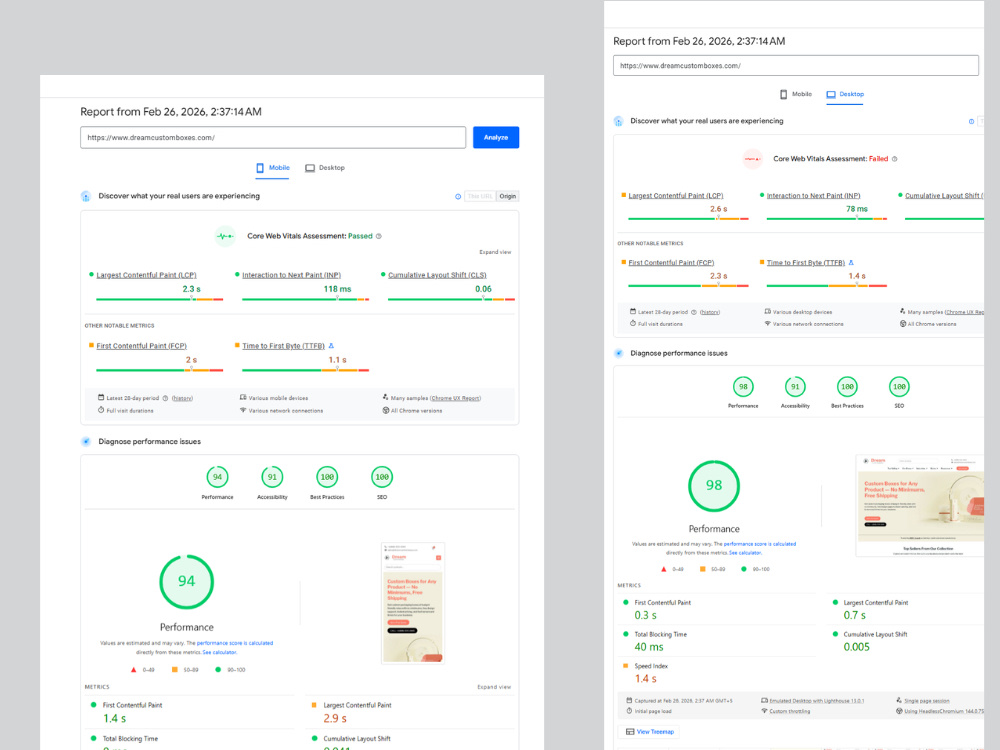The width and height of the screenshot is (1000, 750).
Task: Click INP distribution bar at 118 ms
Action: [305, 298]
